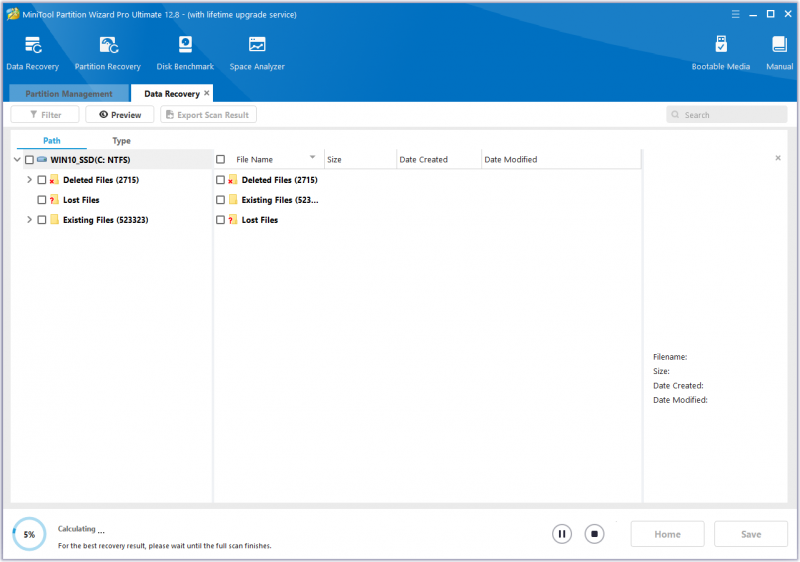Open the hamburger menu in title bar

pos(735,14)
